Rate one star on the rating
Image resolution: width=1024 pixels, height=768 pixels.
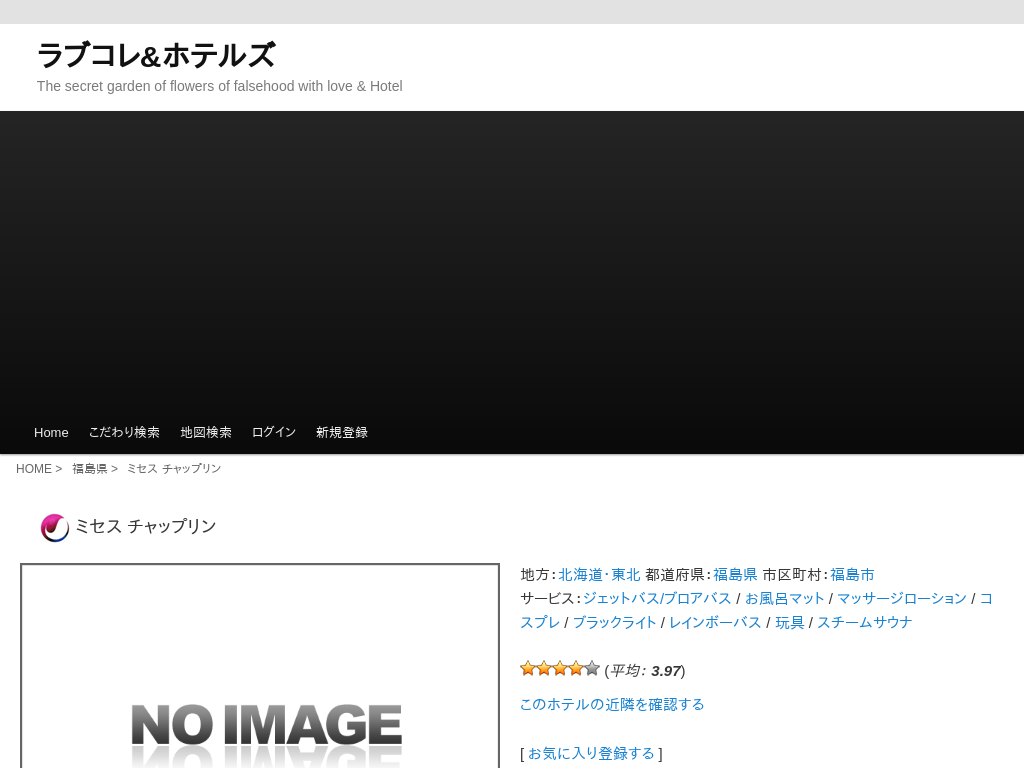pos(528,668)
